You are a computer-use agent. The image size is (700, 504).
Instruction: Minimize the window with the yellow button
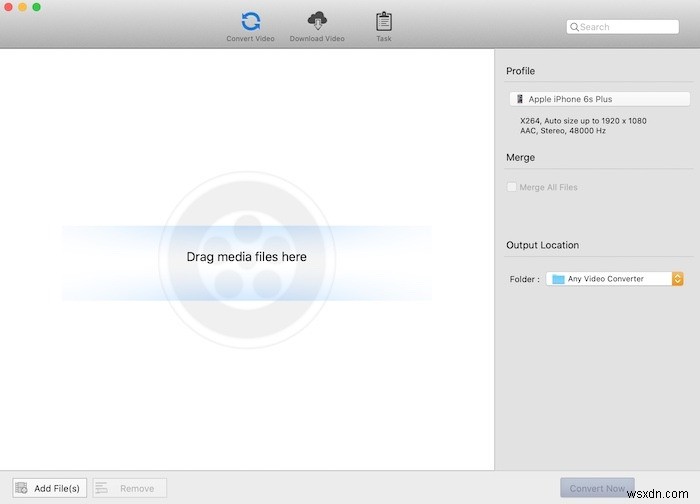(x=22, y=7)
